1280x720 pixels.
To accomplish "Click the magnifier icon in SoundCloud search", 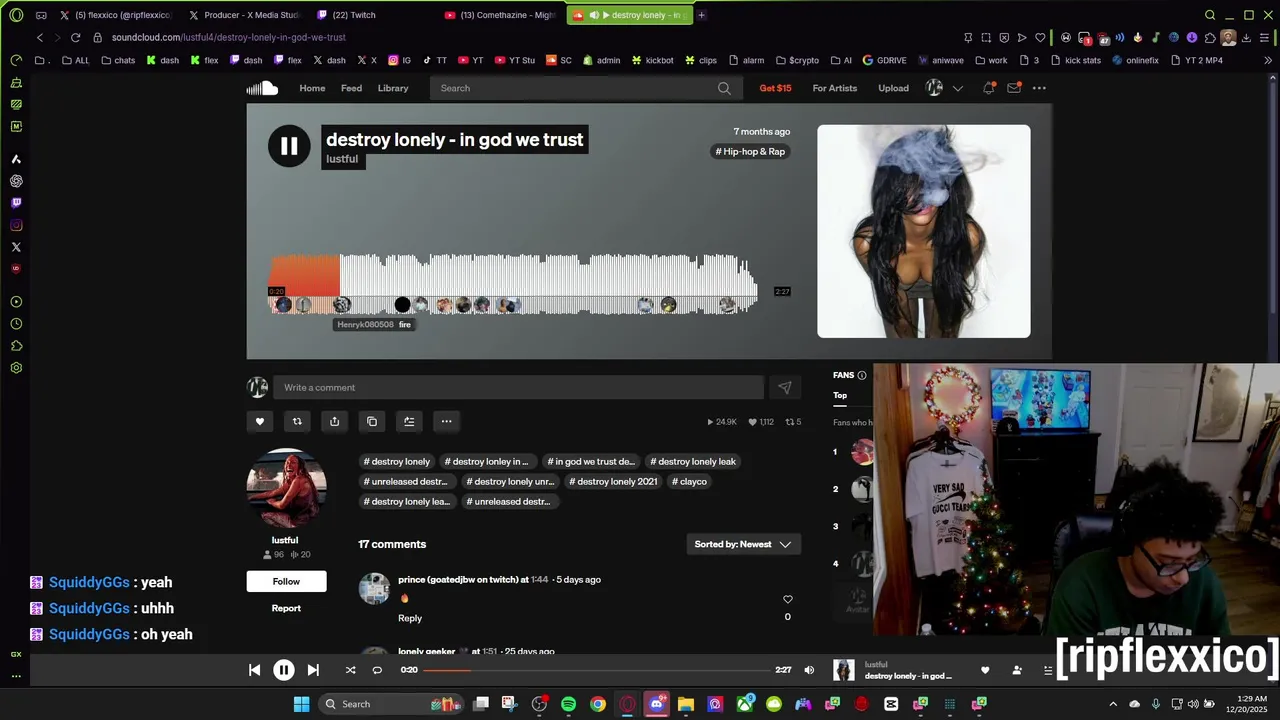I will point(724,88).
